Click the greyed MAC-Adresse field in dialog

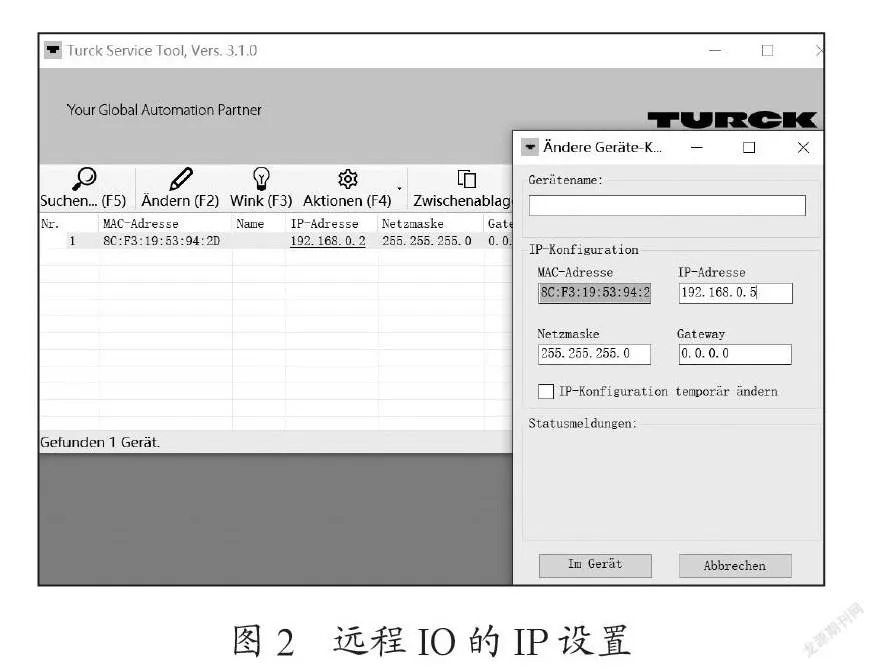(594, 293)
